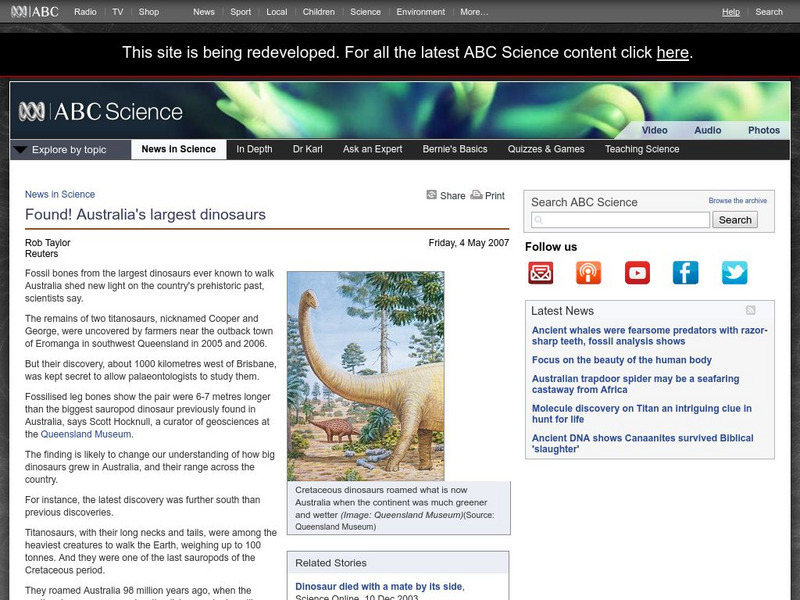The width and height of the screenshot is (800, 600).
Task: Click Local in the top bar
Action: (x=277, y=12)
